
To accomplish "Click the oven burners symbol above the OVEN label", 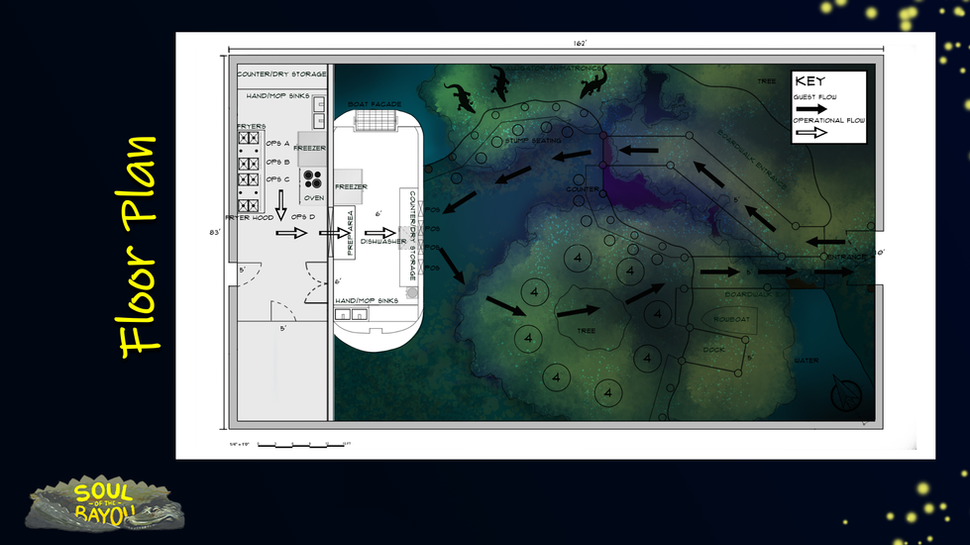I will [x=312, y=179].
